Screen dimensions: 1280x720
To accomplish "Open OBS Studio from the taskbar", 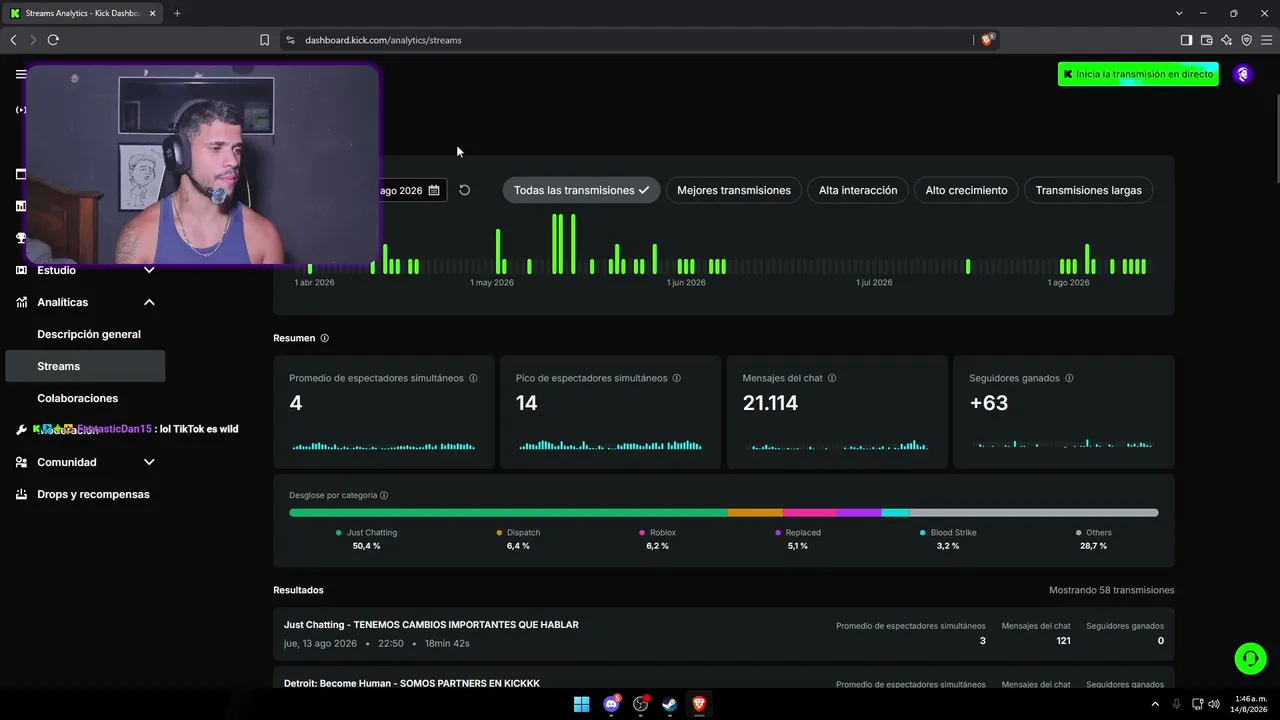I will pyautogui.click(x=641, y=704).
